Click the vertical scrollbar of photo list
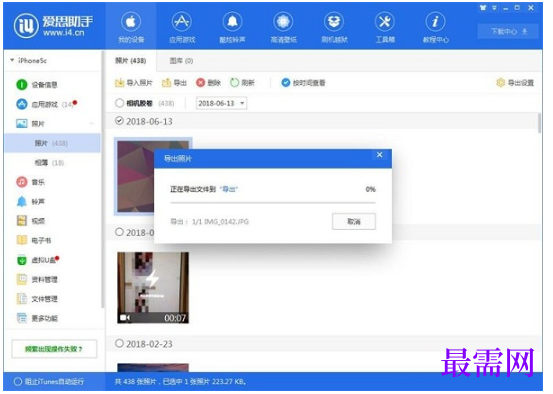This screenshot has height=394, width=553. (x=540, y=123)
